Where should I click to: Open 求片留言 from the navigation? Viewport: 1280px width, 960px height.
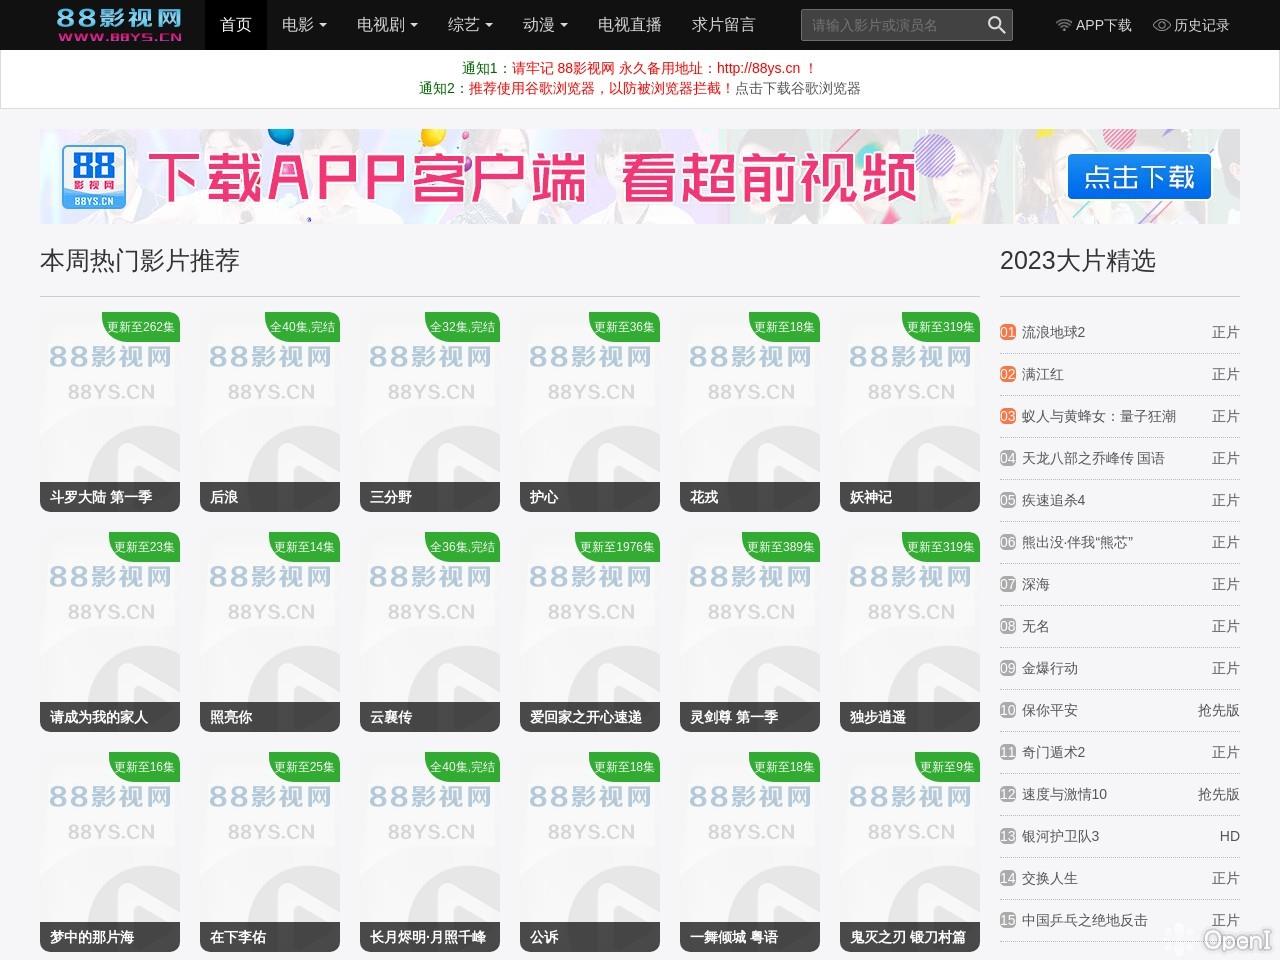(x=723, y=25)
